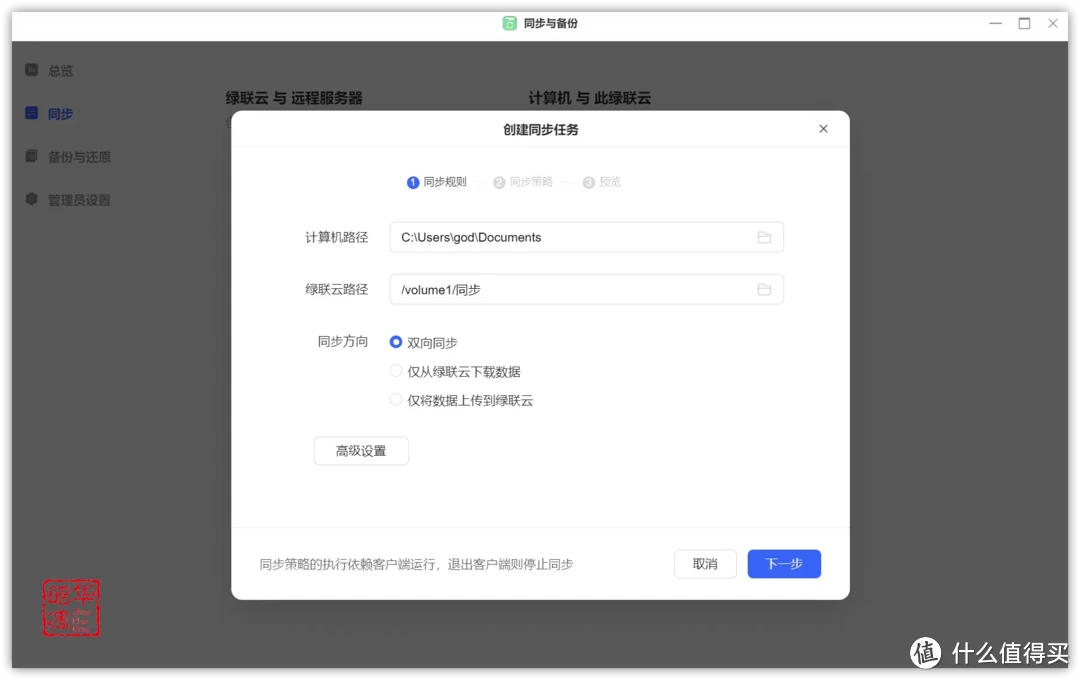Click the 下一步 next button
Screen dimensions: 1080x680
784,564
